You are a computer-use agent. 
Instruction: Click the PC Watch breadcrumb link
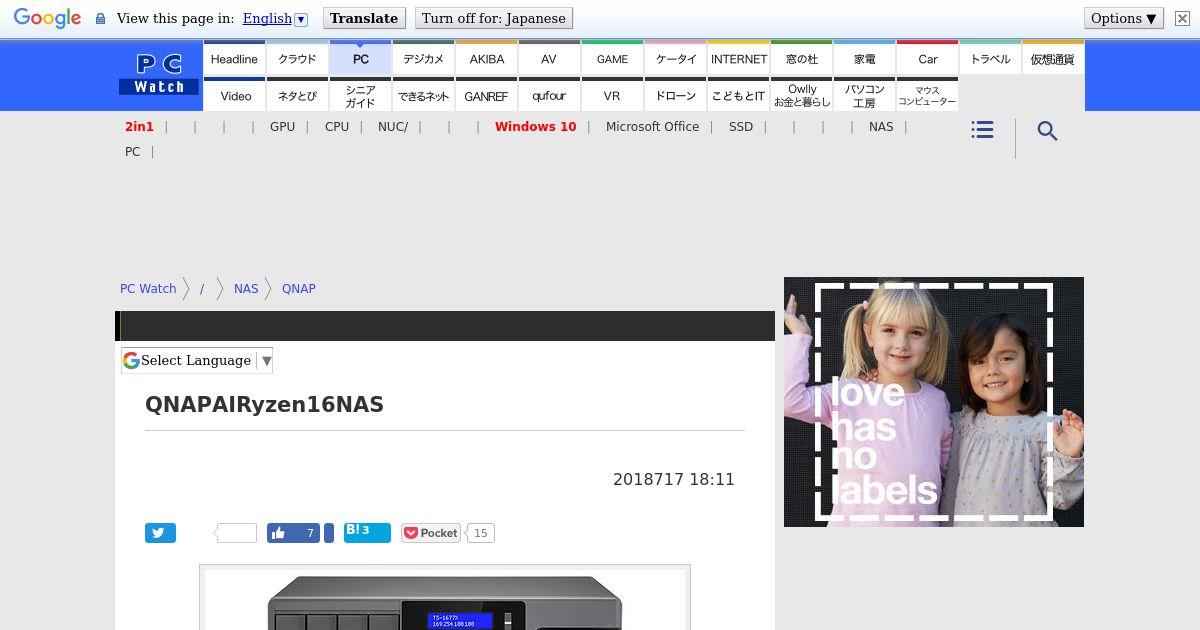click(148, 288)
